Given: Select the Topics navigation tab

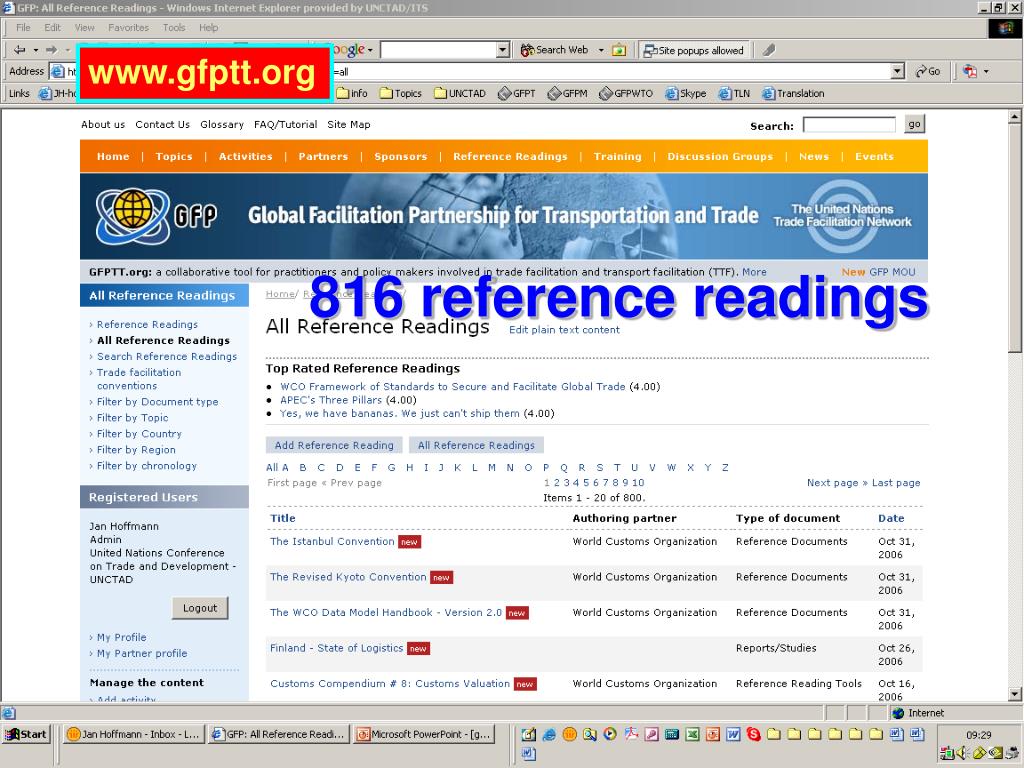Looking at the screenshot, I should tap(174, 157).
